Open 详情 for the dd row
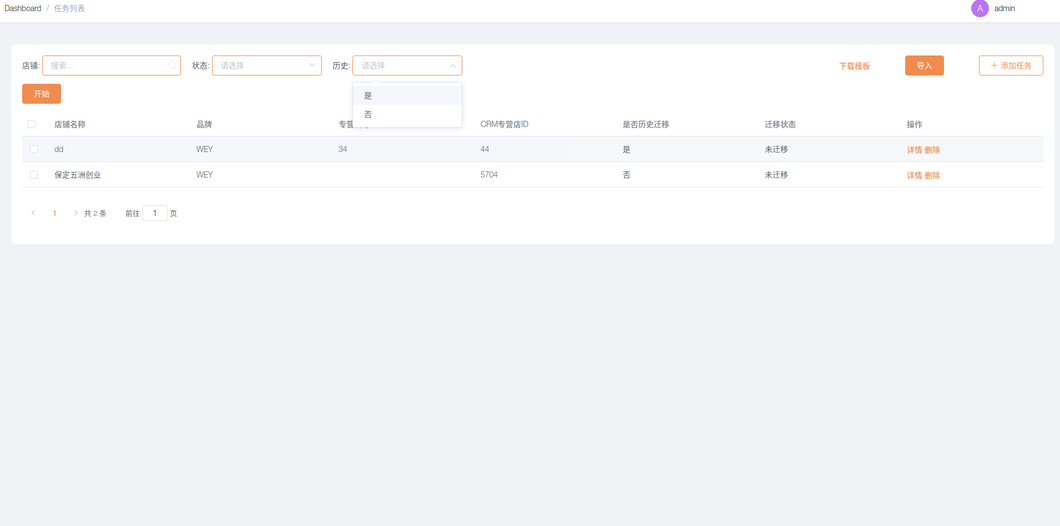The image size is (1060, 526). (914, 150)
